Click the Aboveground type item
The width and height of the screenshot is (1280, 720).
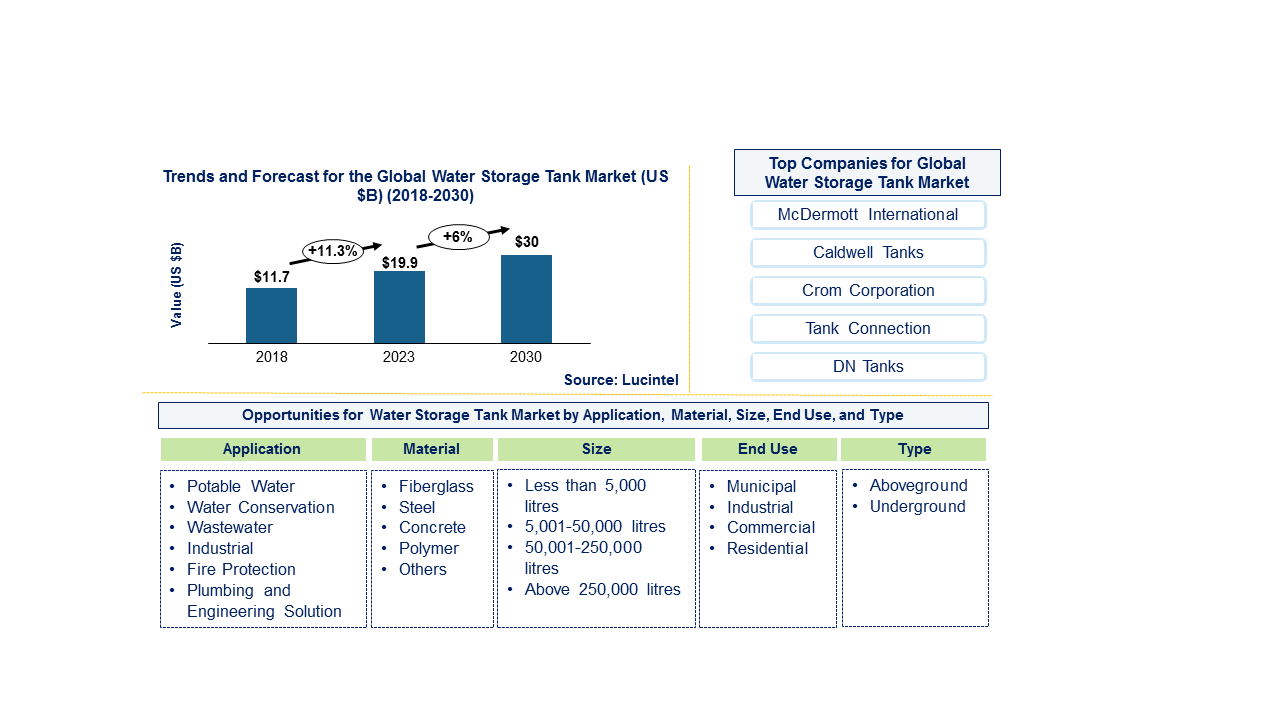point(918,486)
